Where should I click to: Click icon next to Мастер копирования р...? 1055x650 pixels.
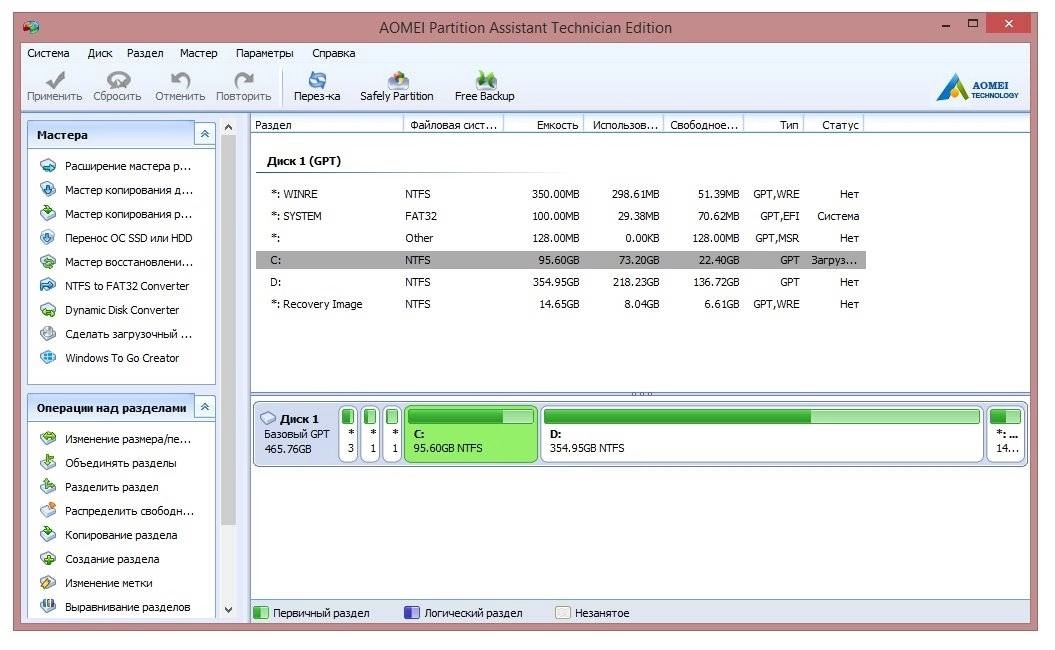48,213
